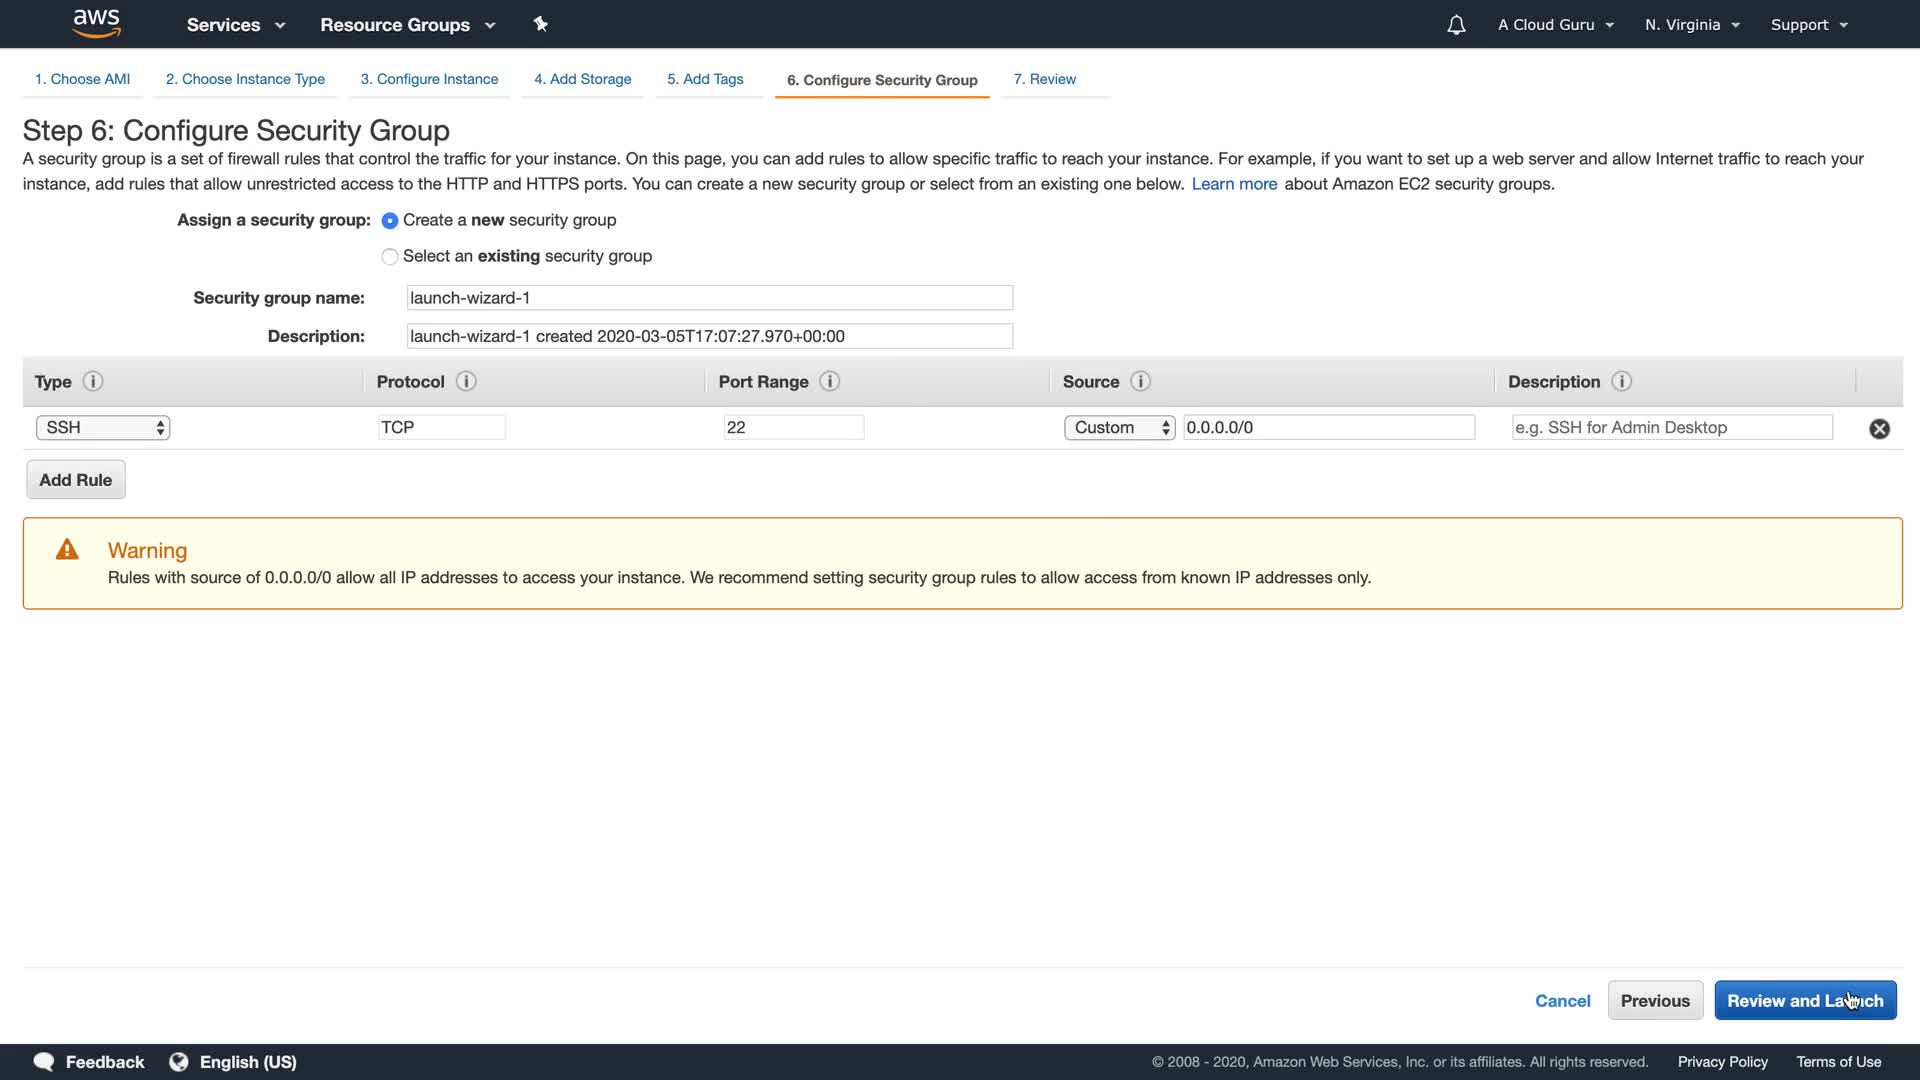The width and height of the screenshot is (1920, 1080).
Task: Click the globe icon next to English (US)
Action: [179, 1061]
